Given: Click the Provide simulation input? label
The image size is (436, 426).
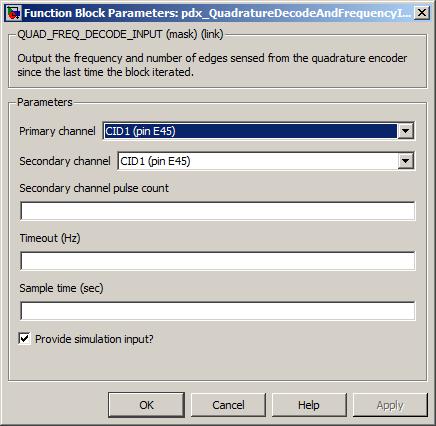Looking at the screenshot, I should [x=94, y=339].
